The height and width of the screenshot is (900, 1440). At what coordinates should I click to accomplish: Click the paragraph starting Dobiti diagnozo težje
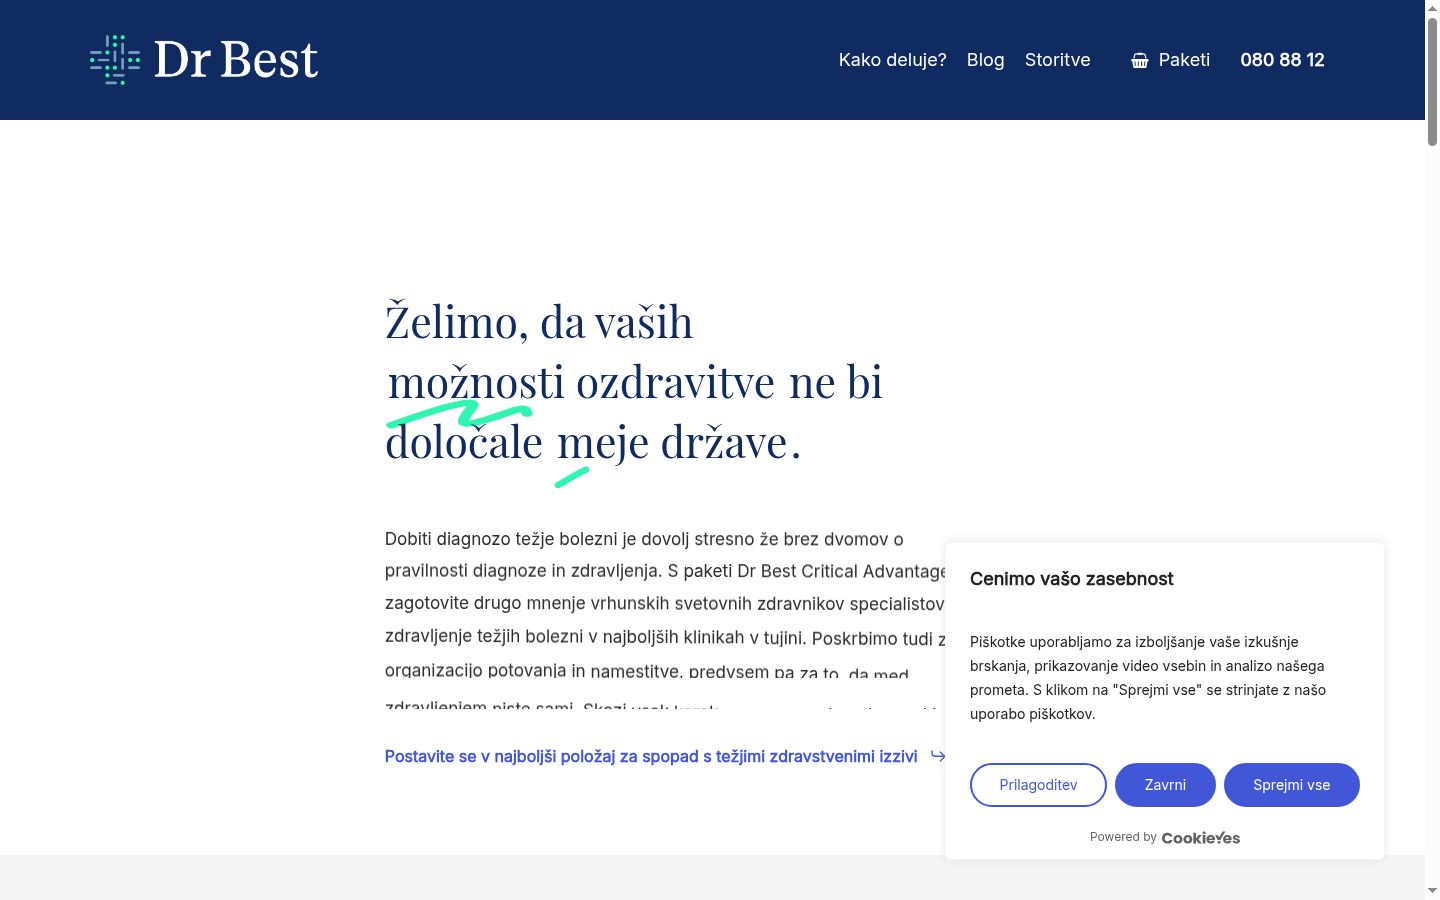coord(665,620)
